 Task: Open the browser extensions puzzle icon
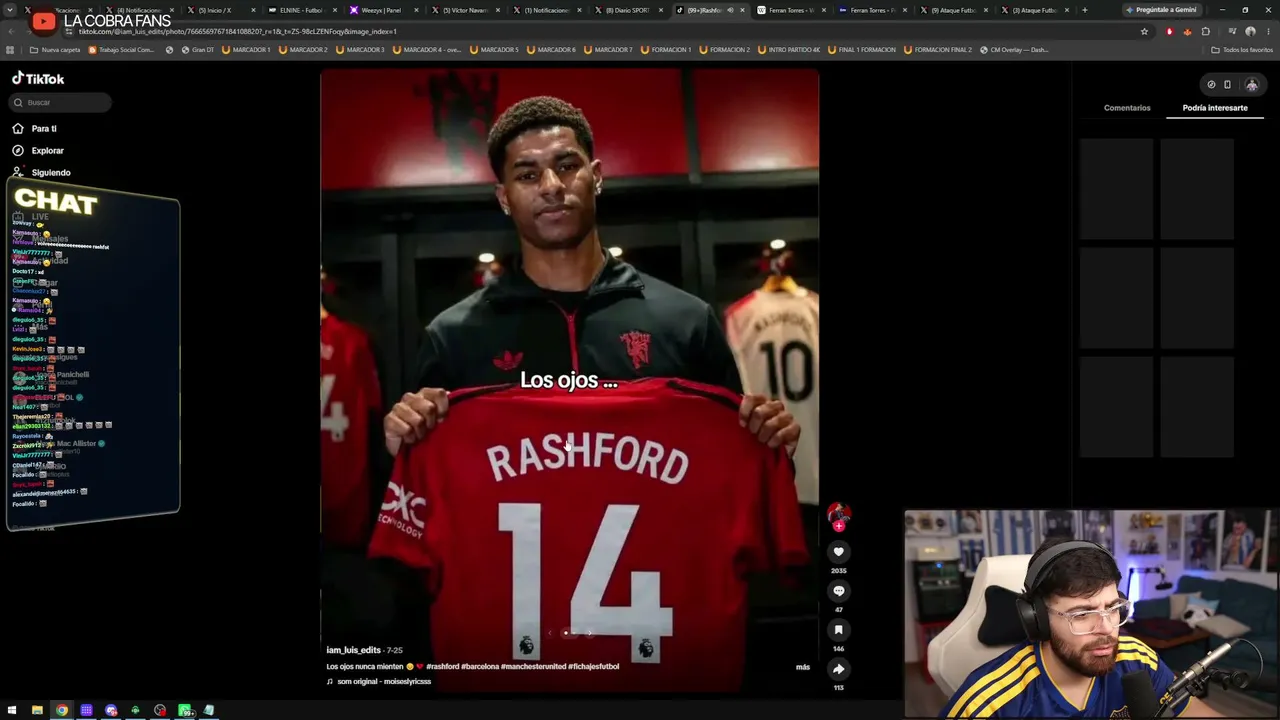[x=1205, y=31]
